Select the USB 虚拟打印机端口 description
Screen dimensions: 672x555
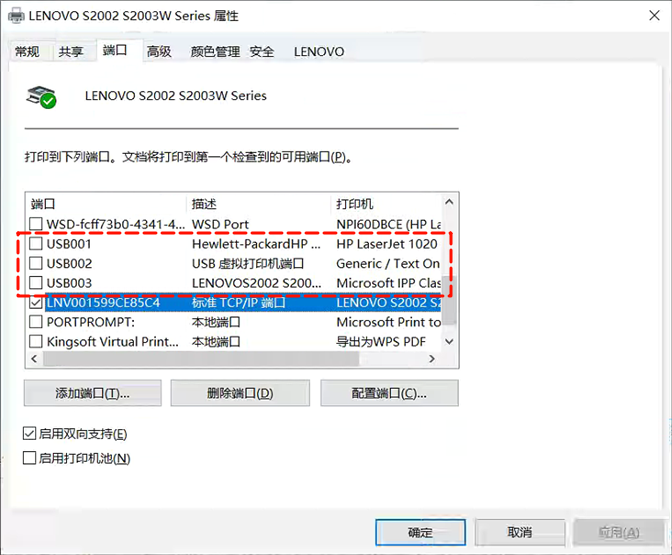click(x=248, y=264)
